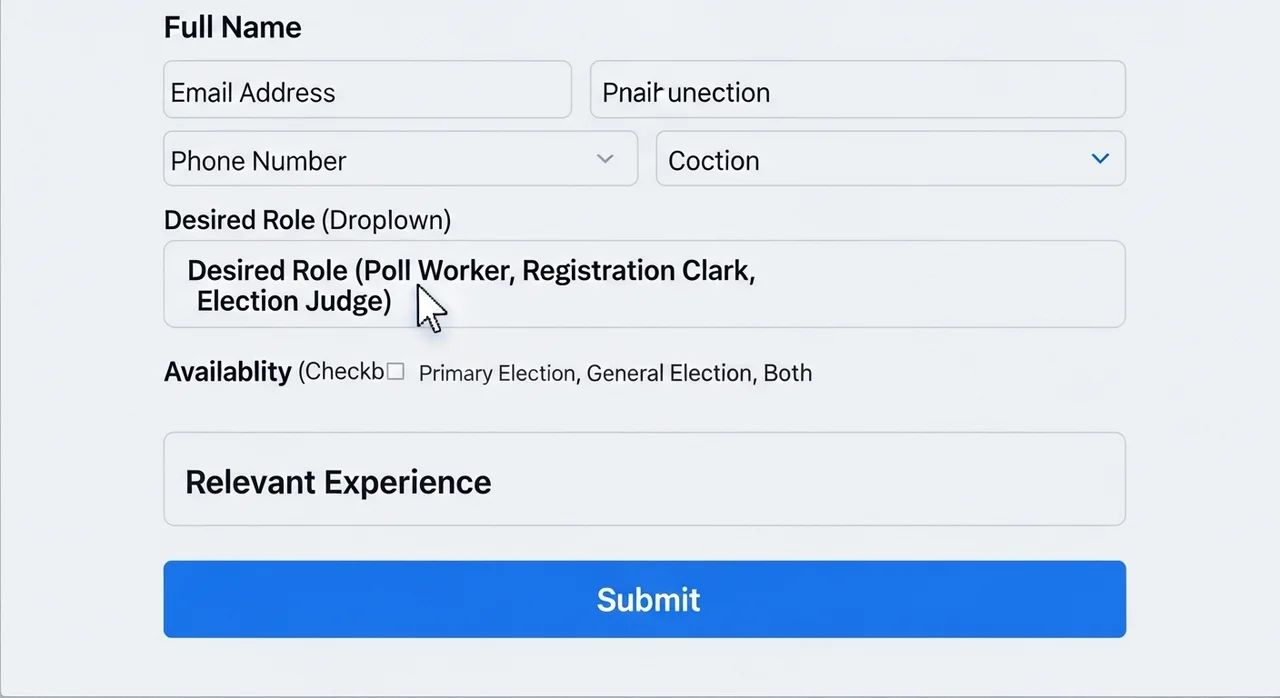Click the Availablity label text
1280x698 pixels.
[x=227, y=372]
